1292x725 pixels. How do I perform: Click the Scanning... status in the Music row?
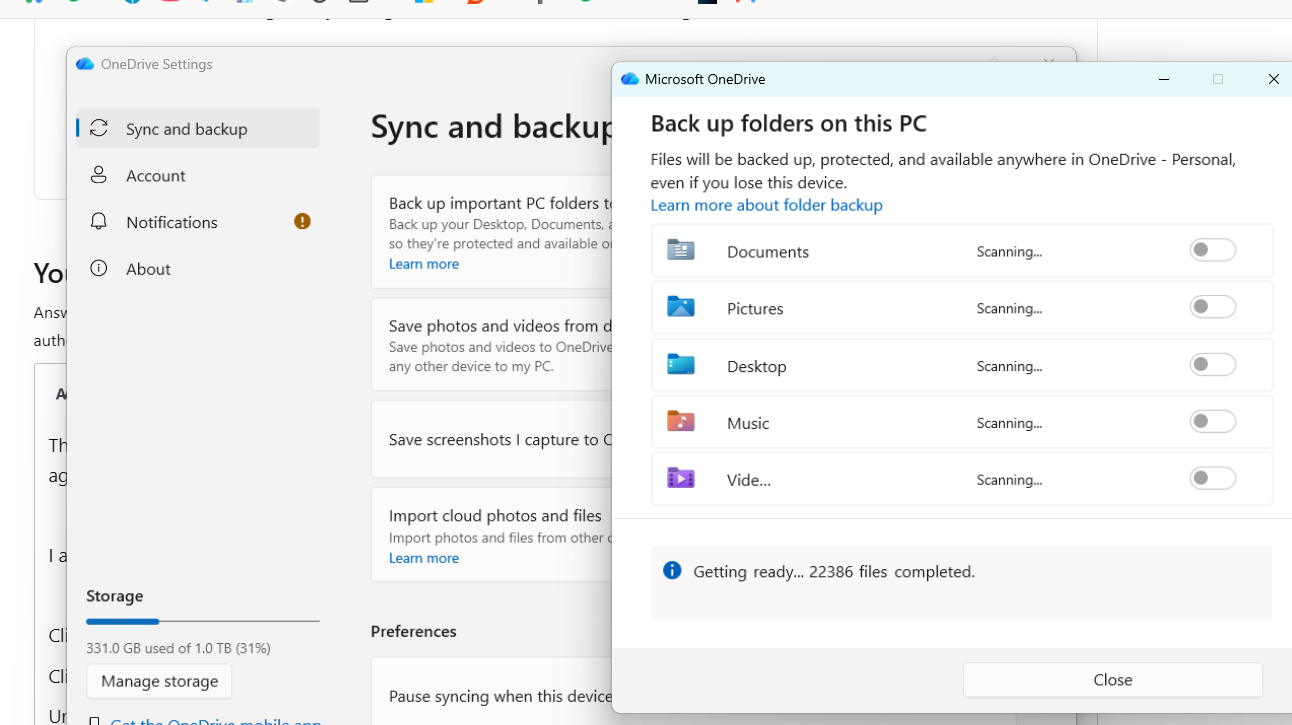point(1009,423)
